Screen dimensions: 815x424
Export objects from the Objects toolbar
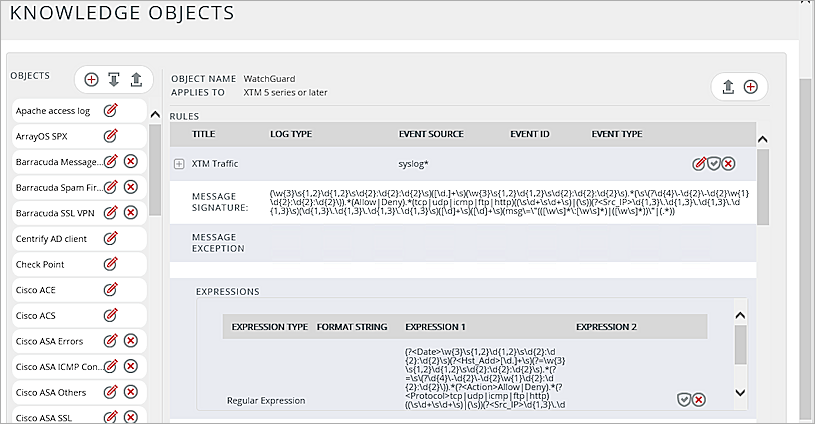coord(136,80)
